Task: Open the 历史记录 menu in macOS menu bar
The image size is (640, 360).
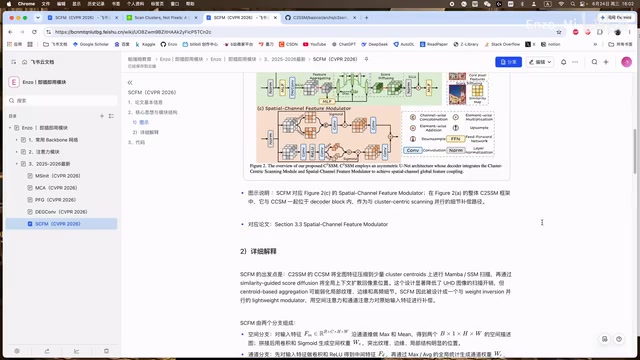Action: point(96,4)
